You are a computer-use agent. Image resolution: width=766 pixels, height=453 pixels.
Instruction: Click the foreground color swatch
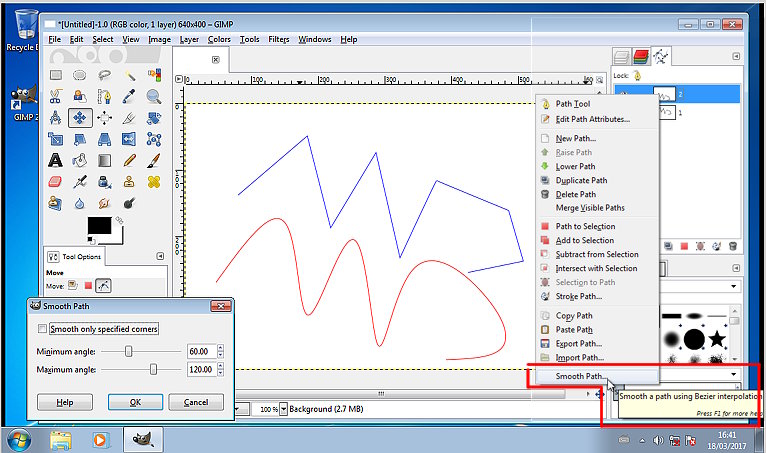coord(99,225)
